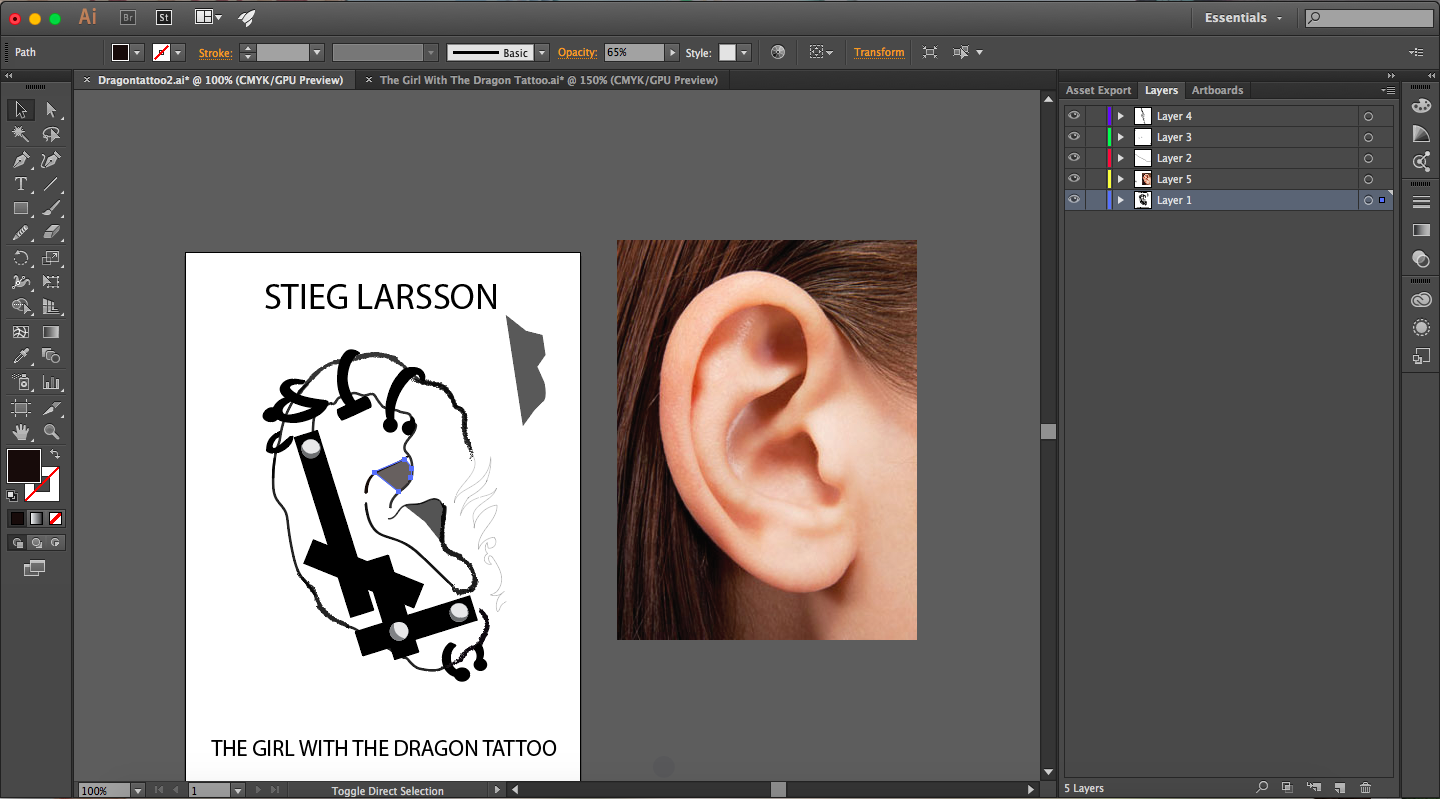Viewport: 1440px width, 799px height.
Task: Click target circle for Layer 4
Action: 1368,117
